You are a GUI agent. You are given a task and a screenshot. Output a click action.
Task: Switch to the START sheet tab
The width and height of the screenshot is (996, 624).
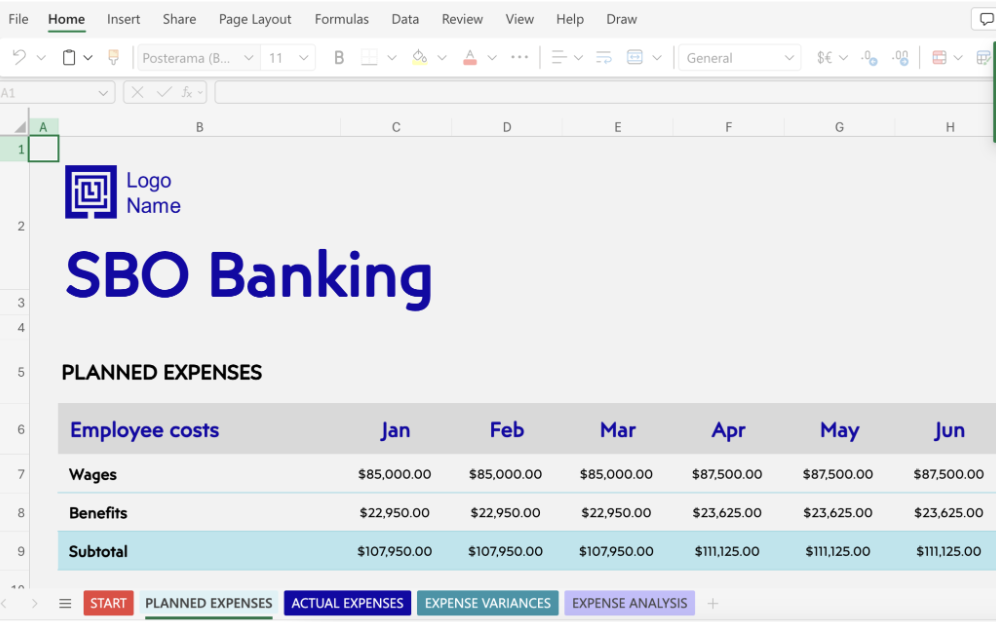[108, 603]
